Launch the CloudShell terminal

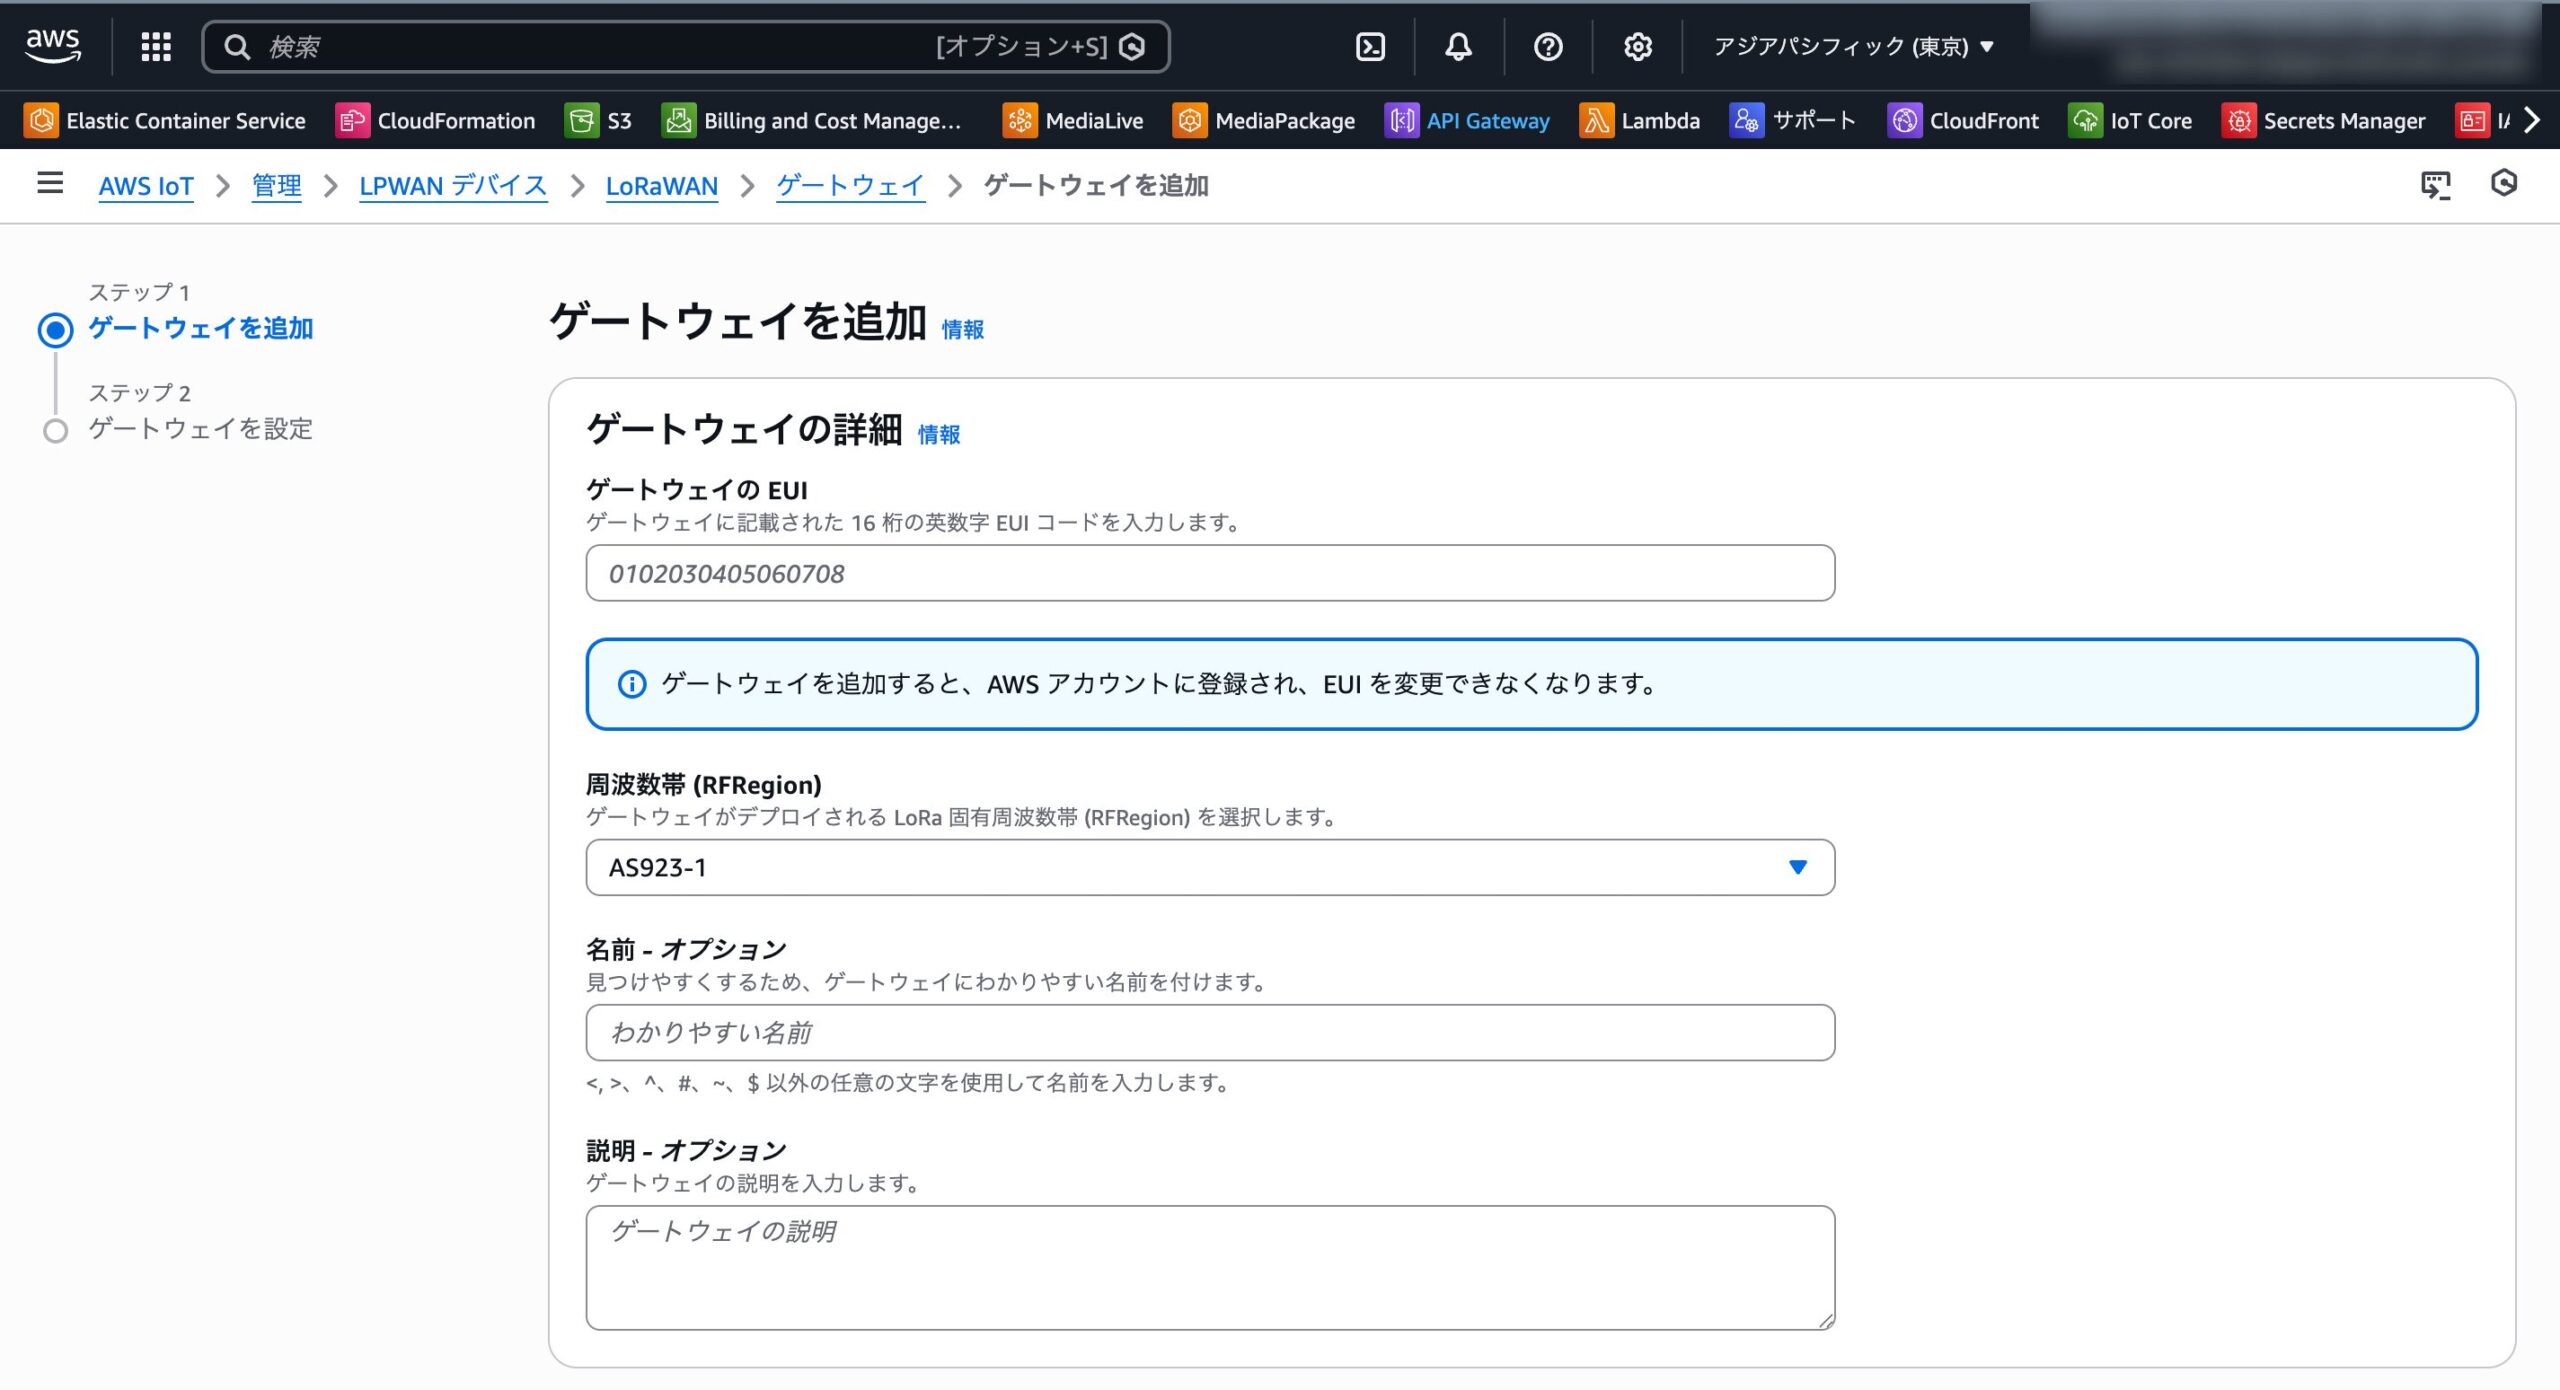1370,47
